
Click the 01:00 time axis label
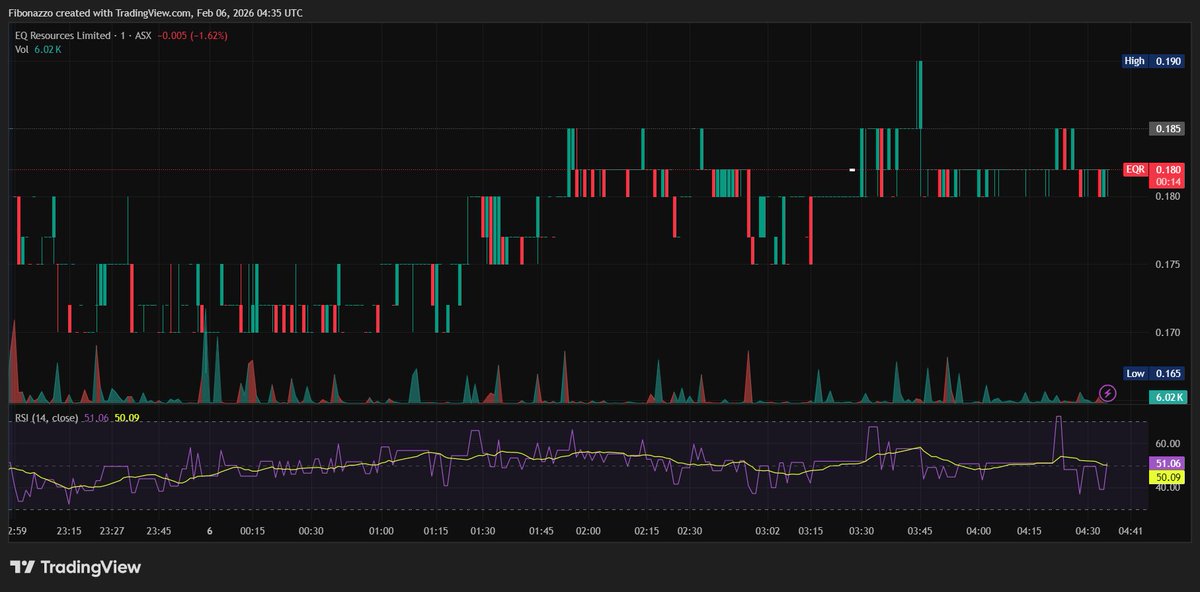(x=381, y=531)
